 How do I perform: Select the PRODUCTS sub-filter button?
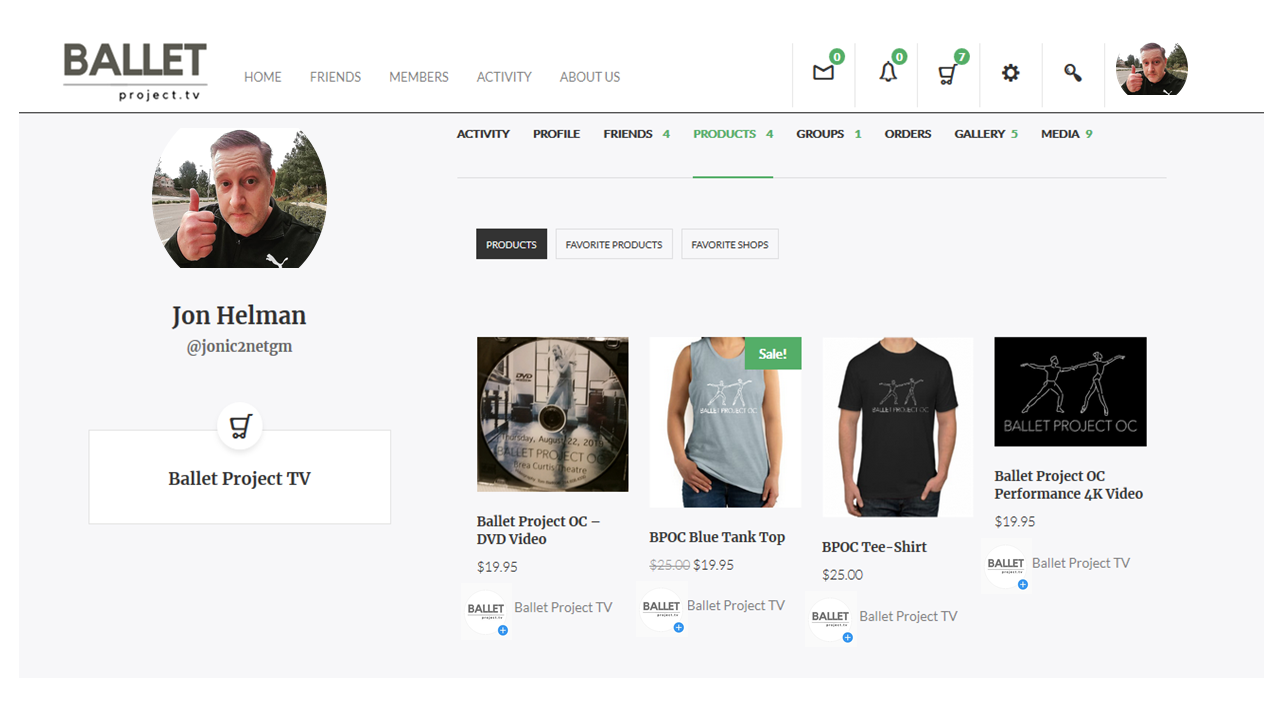511,244
